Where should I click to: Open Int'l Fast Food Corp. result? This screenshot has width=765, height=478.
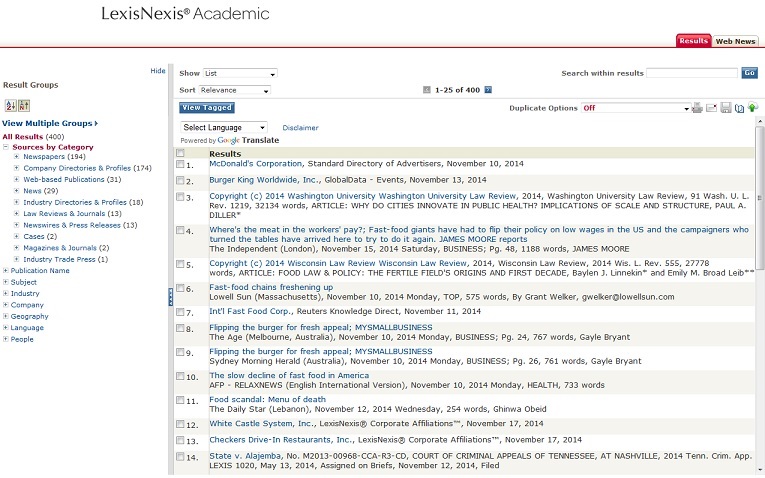251,311
